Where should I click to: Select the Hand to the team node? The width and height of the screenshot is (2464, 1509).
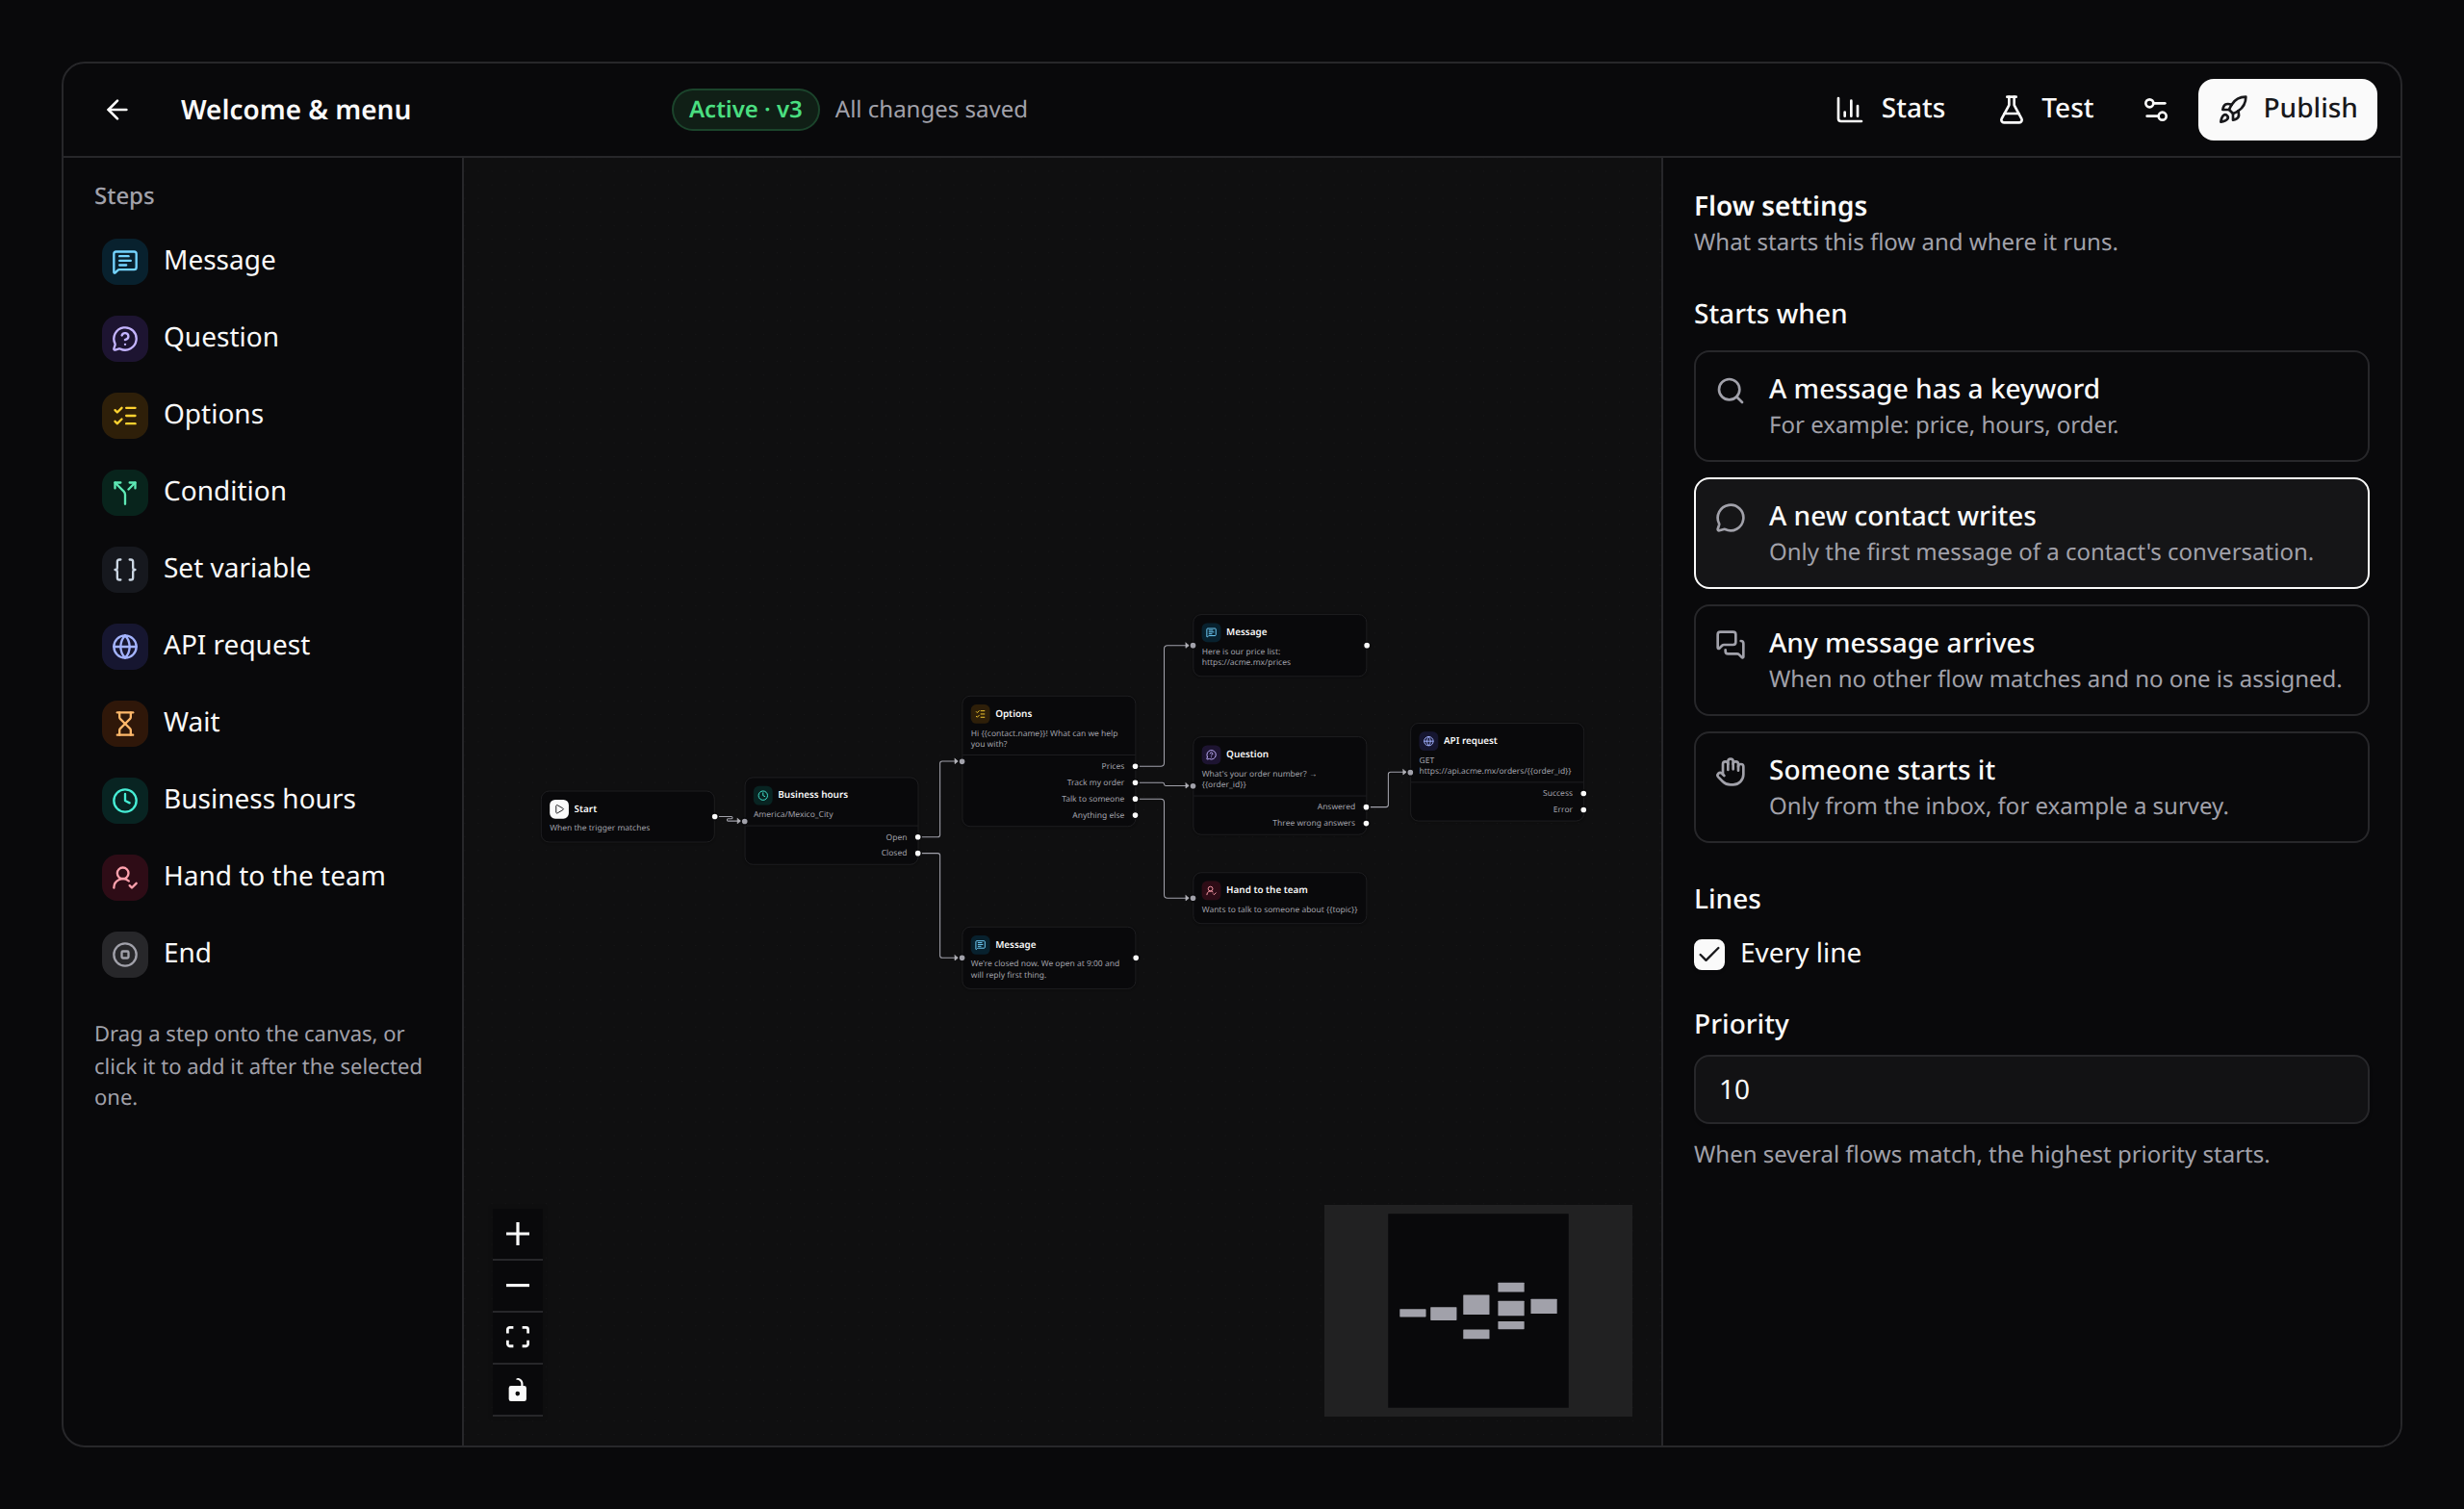(x=1279, y=898)
